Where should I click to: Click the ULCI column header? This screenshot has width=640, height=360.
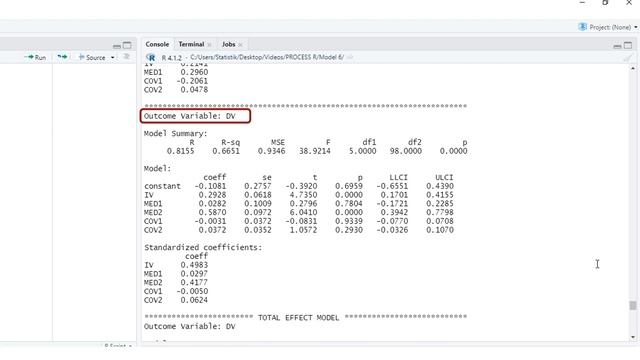pyautogui.click(x=444, y=178)
